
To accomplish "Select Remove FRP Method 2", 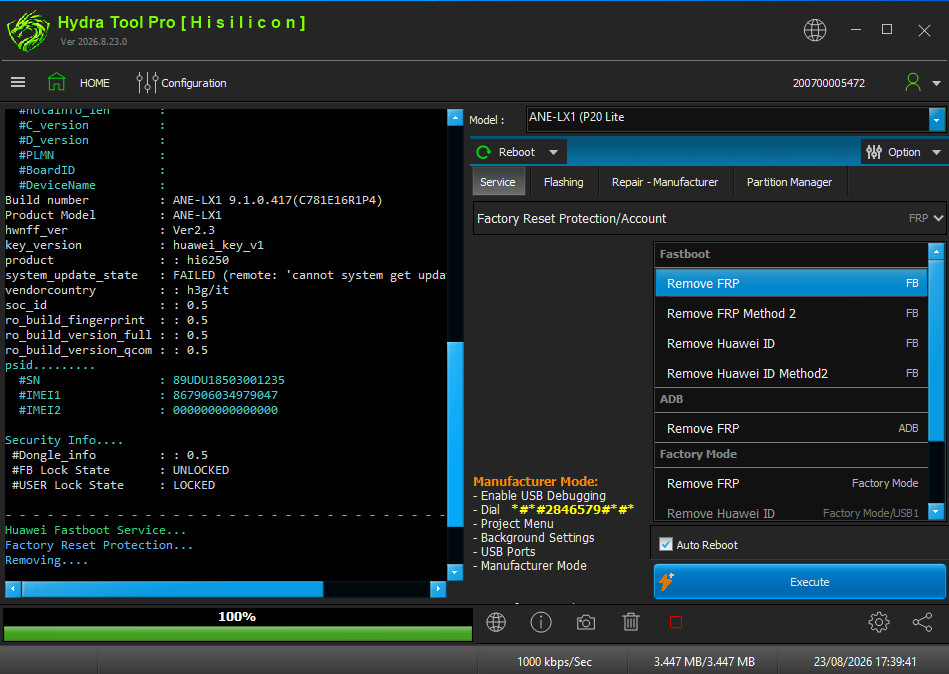I will 791,313.
